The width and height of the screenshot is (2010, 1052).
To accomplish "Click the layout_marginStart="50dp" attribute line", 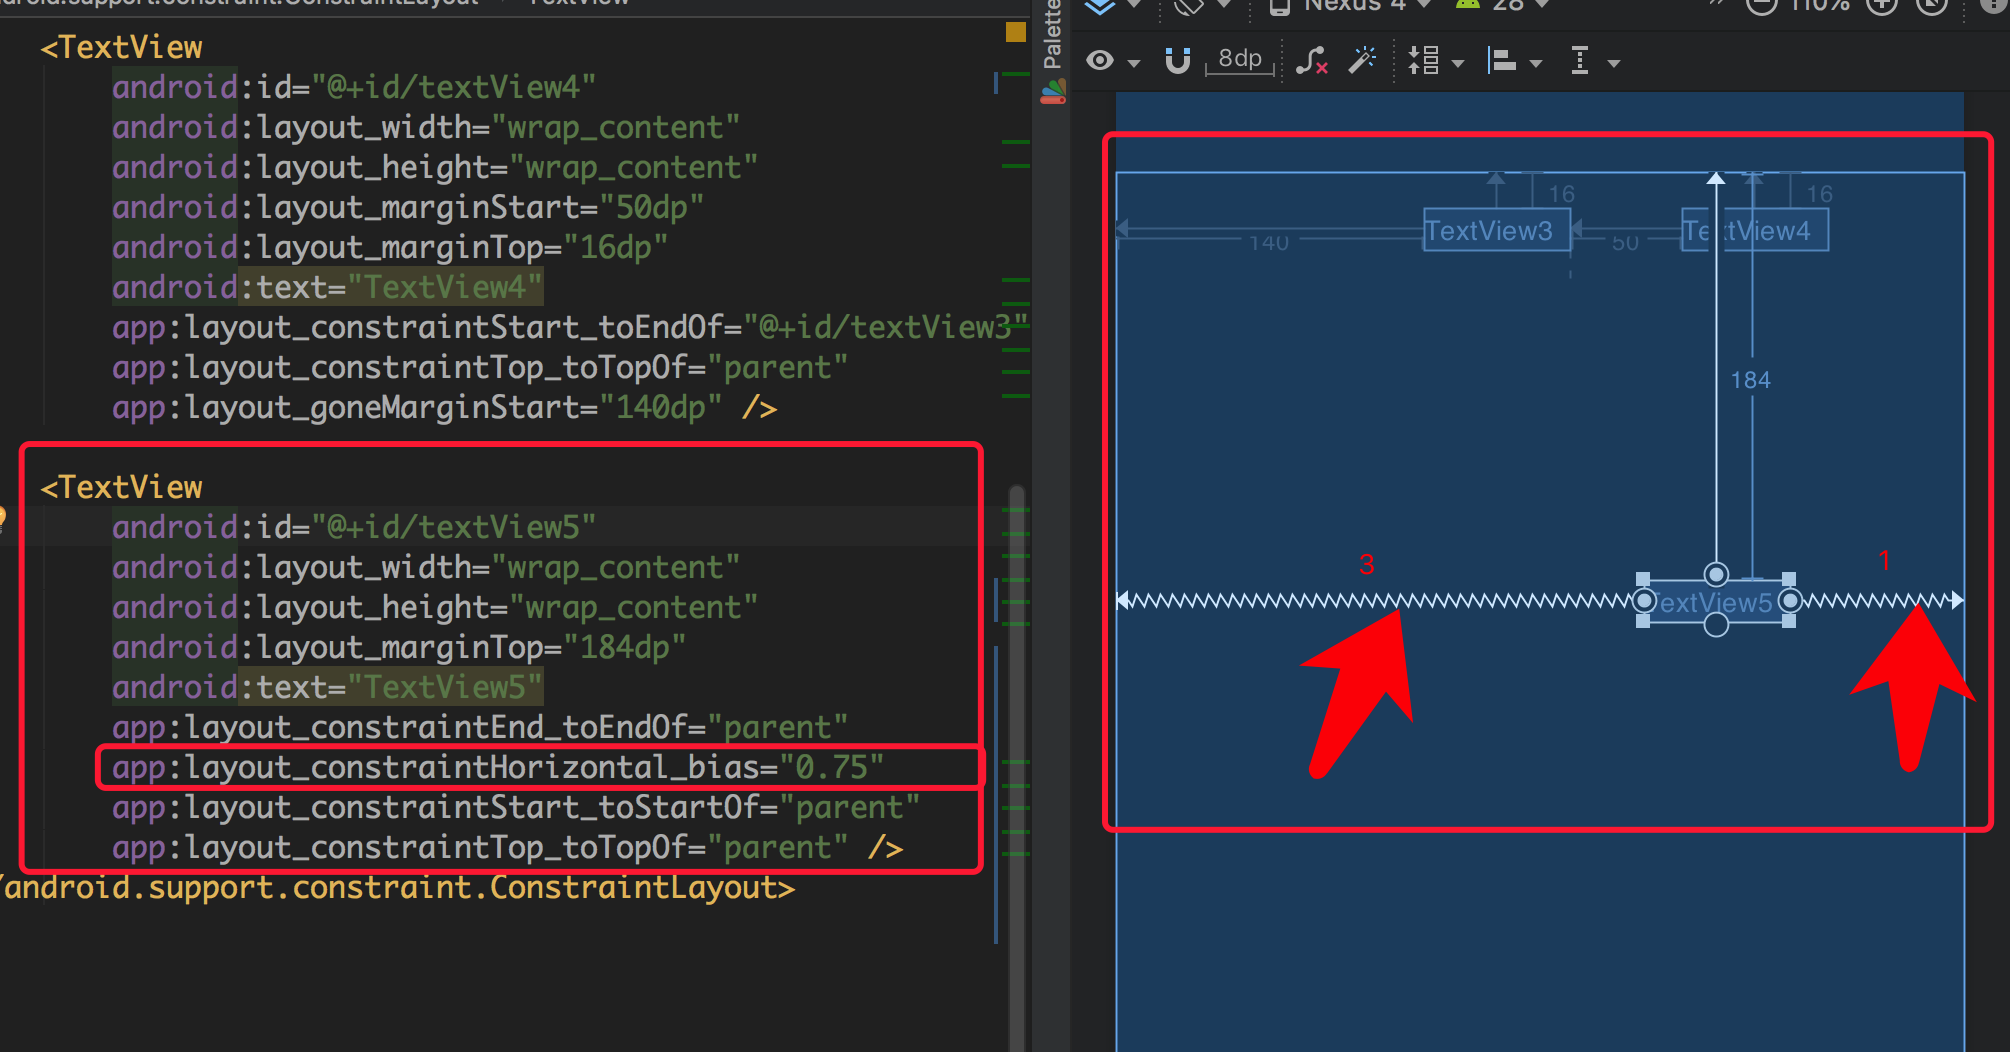I will 408,207.
